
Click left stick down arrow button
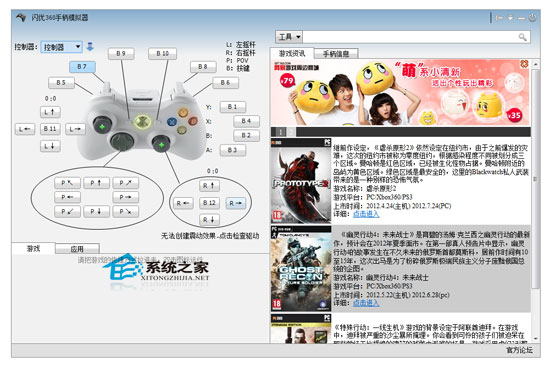(50, 146)
